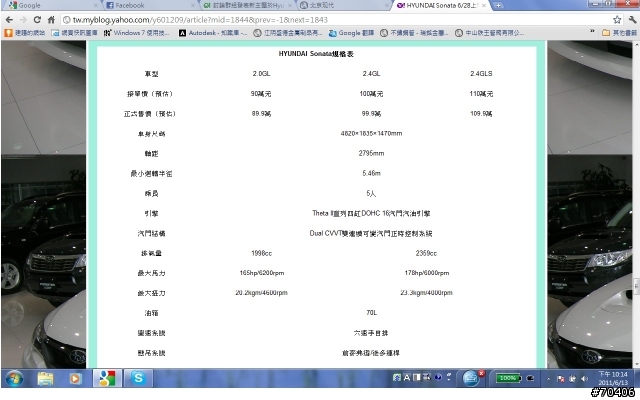Click the 100% battery indicator

point(508,378)
